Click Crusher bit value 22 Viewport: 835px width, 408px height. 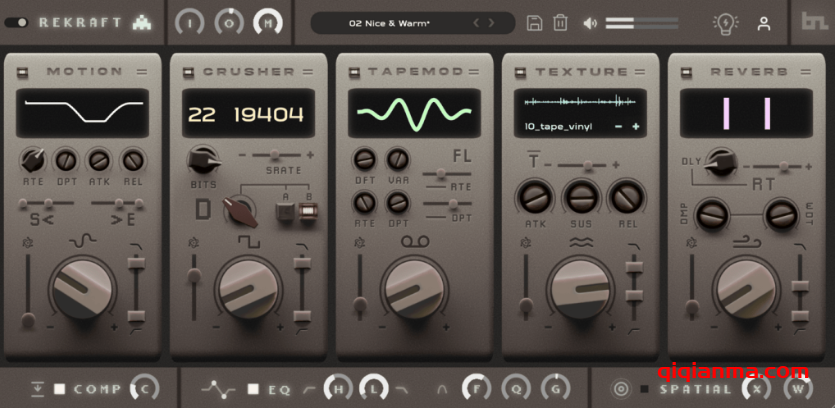click(x=202, y=114)
